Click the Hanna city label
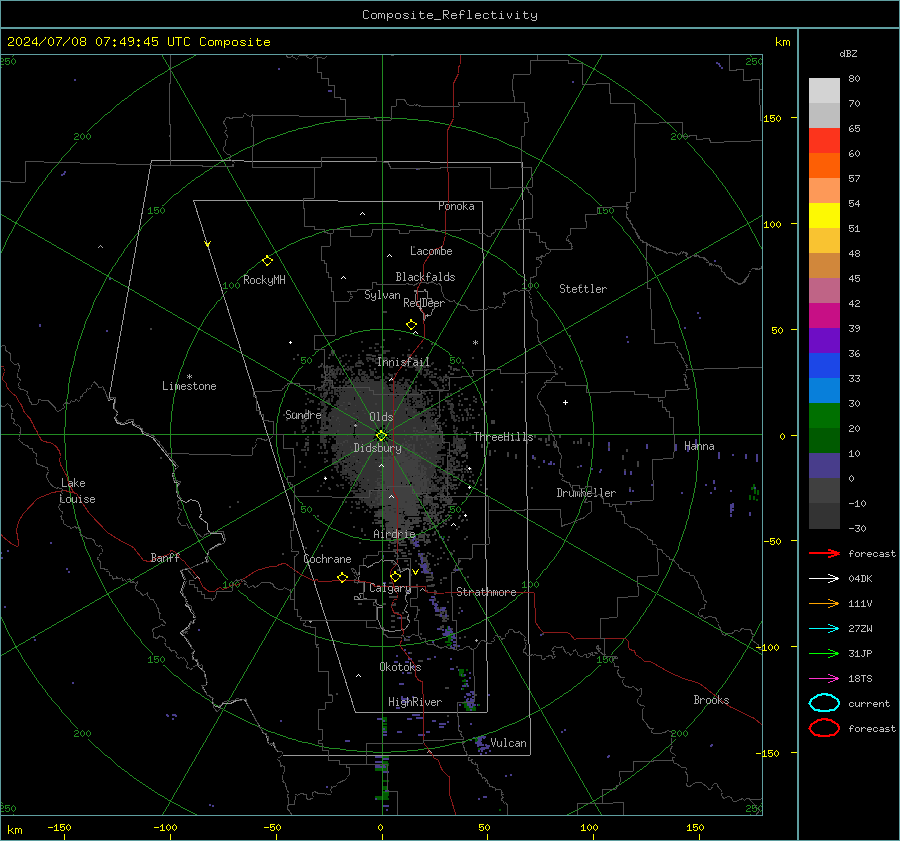This screenshot has width=900, height=841. click(x=699, y=446)
